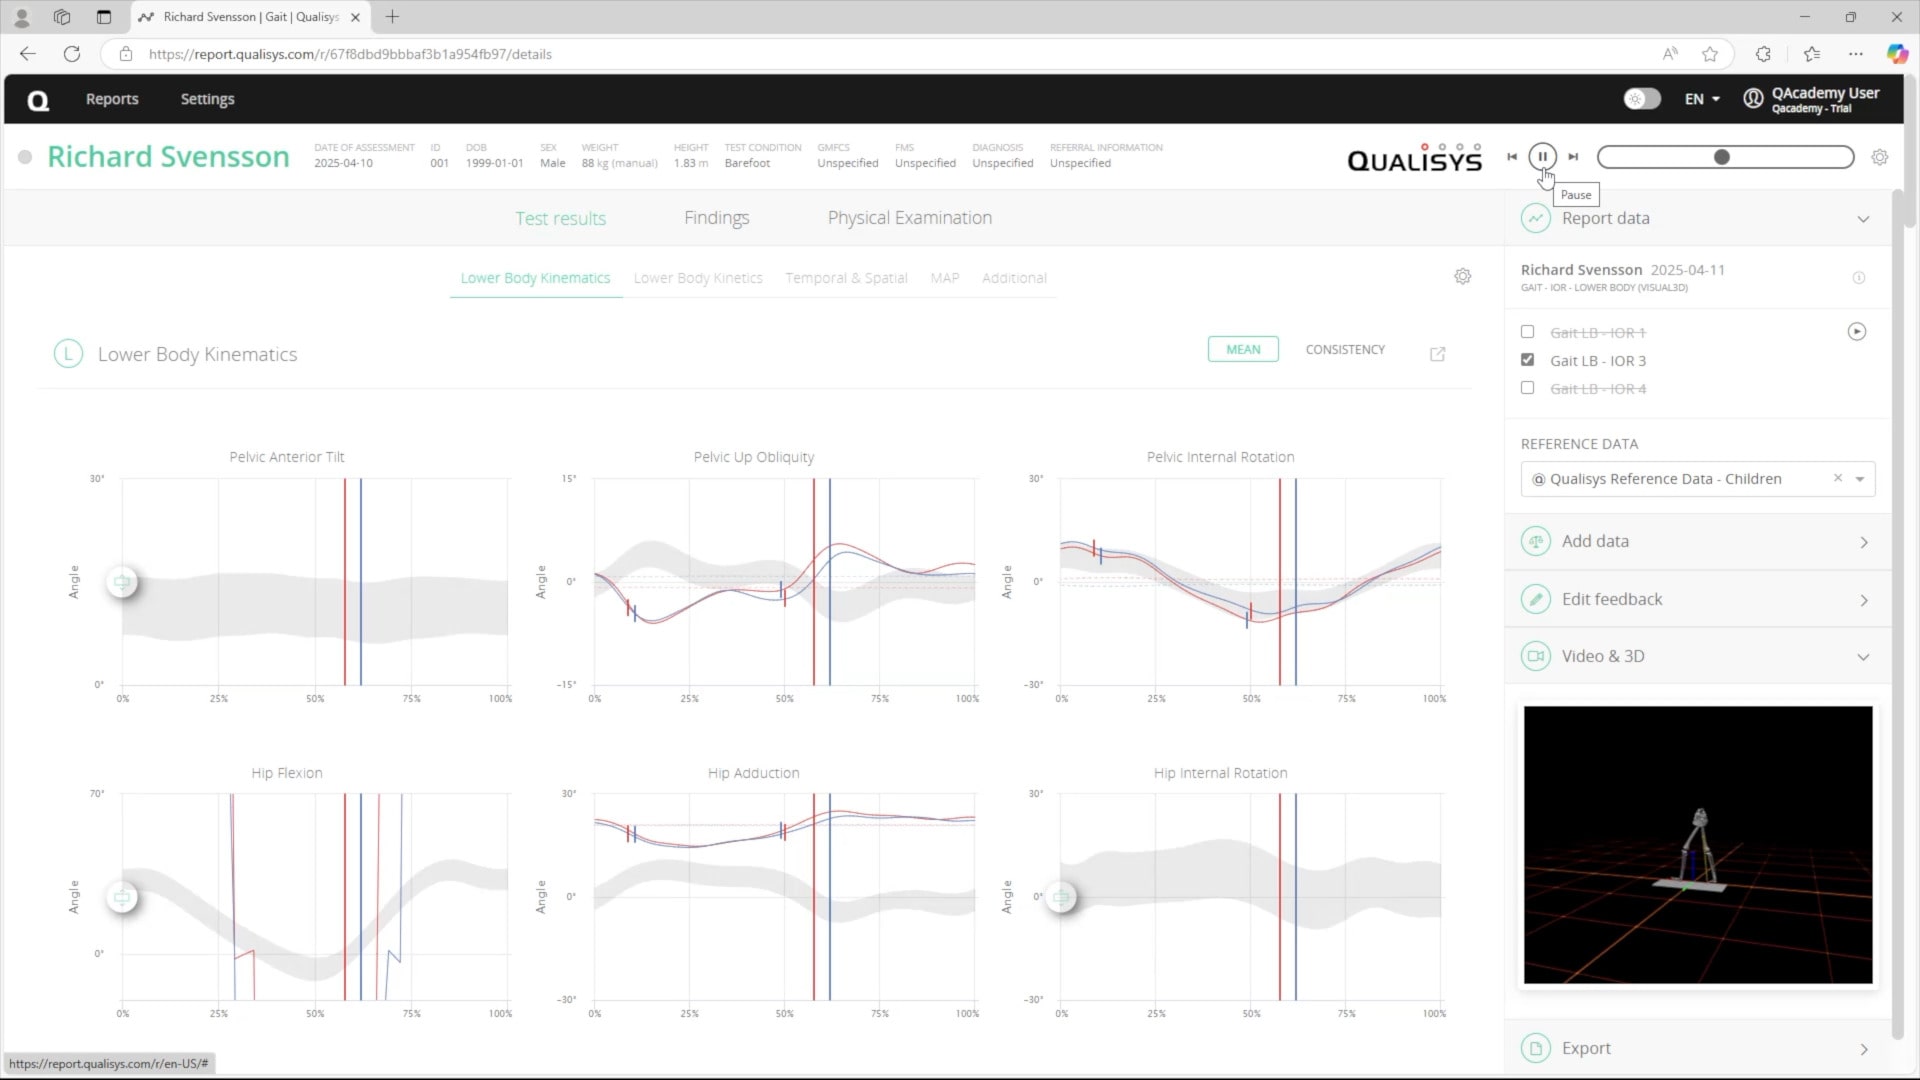Screen dimensions: 1920x1080
Task: Open the reference data dropdown arrow
Action: tap(1860, 479)
